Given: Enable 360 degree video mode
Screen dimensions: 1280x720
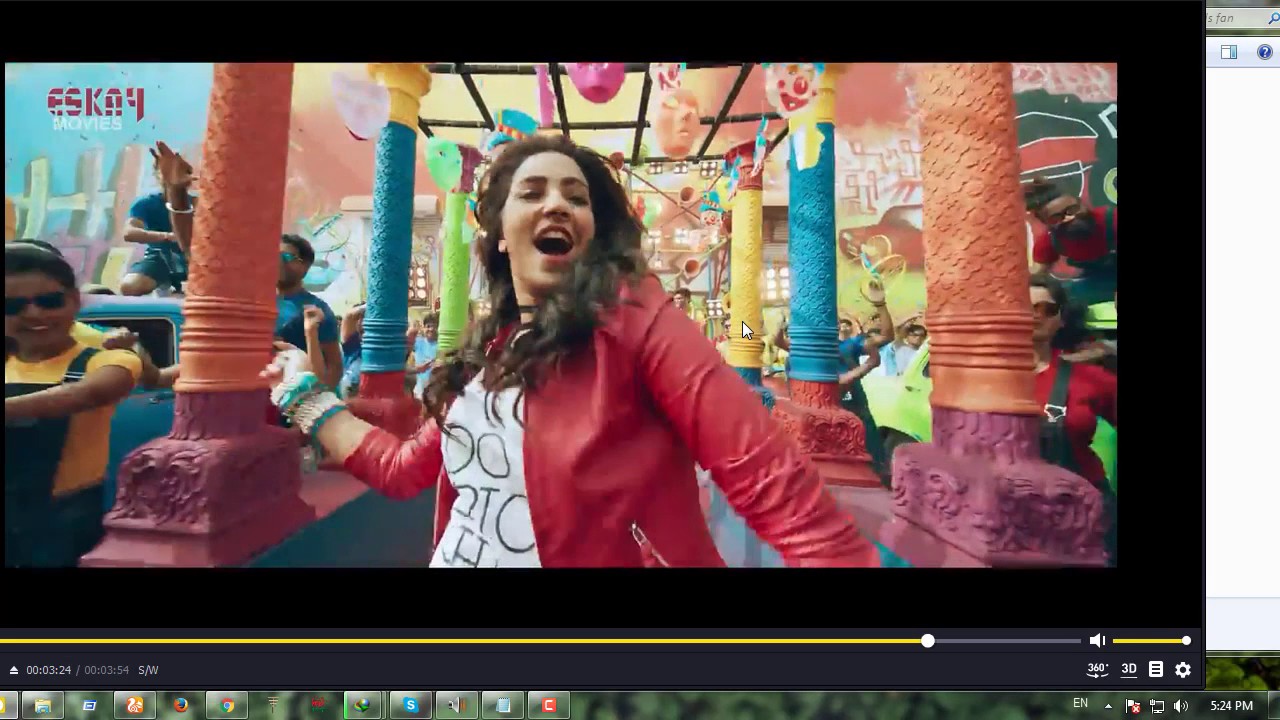Looking at the screenshot, I should pyautogui.click(x=1097, y=670).
